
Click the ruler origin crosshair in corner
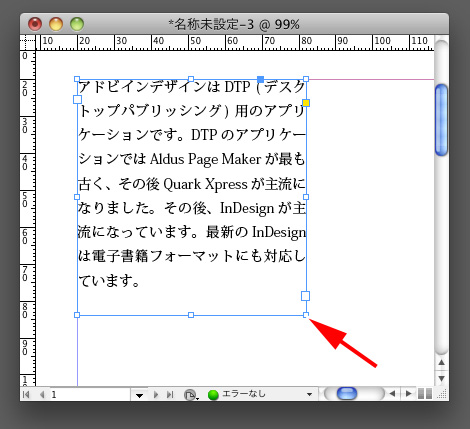click(x=28, y=43)
